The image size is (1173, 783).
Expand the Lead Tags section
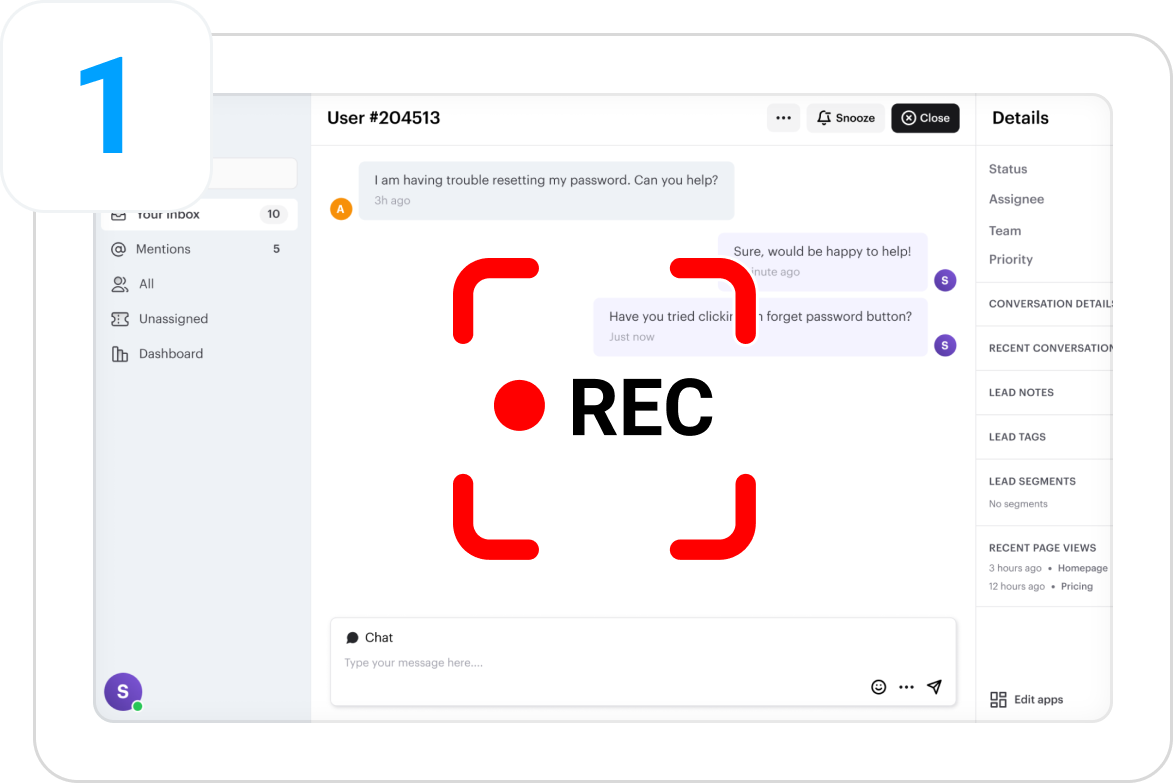click(1017, 437)
